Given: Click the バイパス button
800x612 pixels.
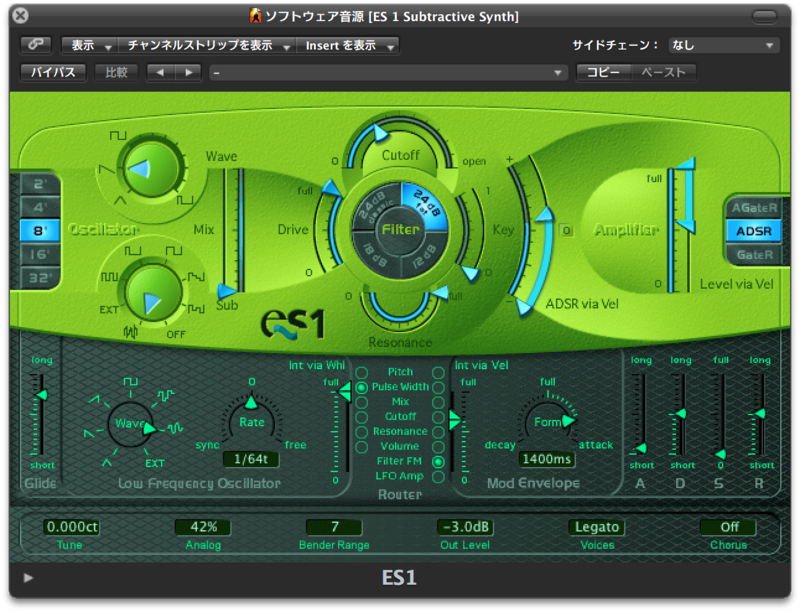Looking at the screenshot, I should pos(53,72).
